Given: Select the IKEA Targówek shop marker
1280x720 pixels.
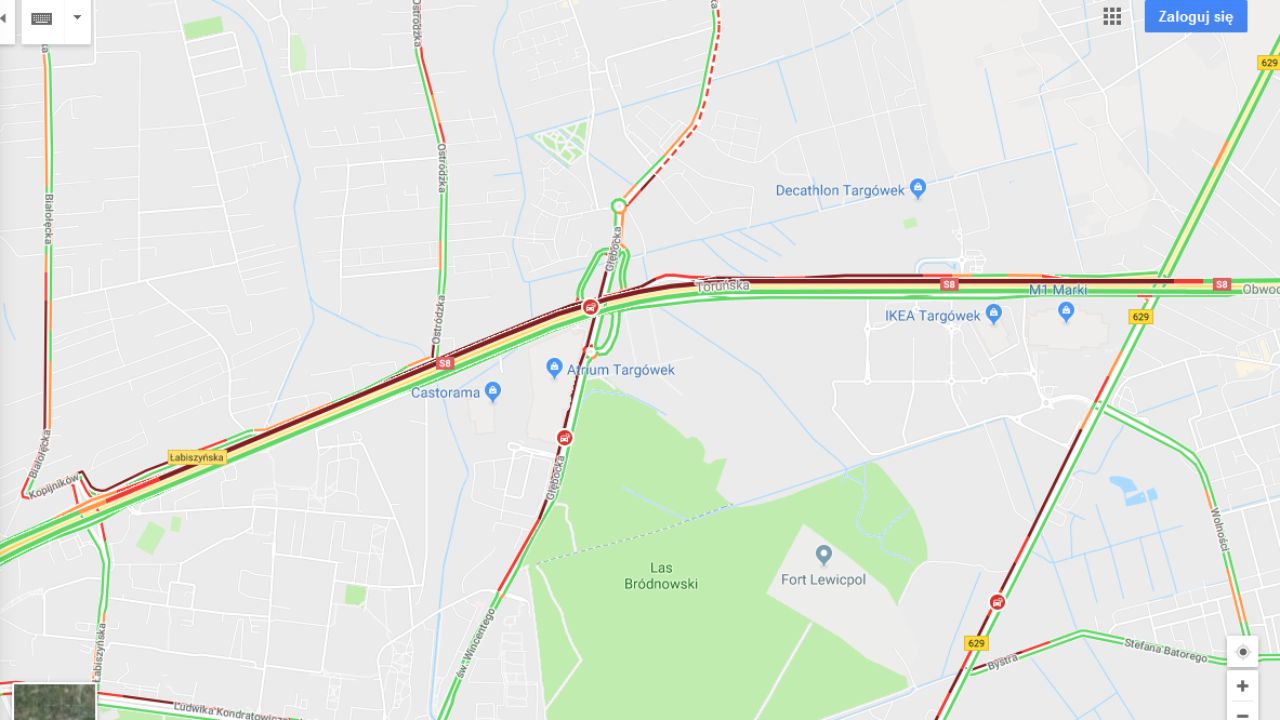Looking at the screenshot, I should pos(993,314).
